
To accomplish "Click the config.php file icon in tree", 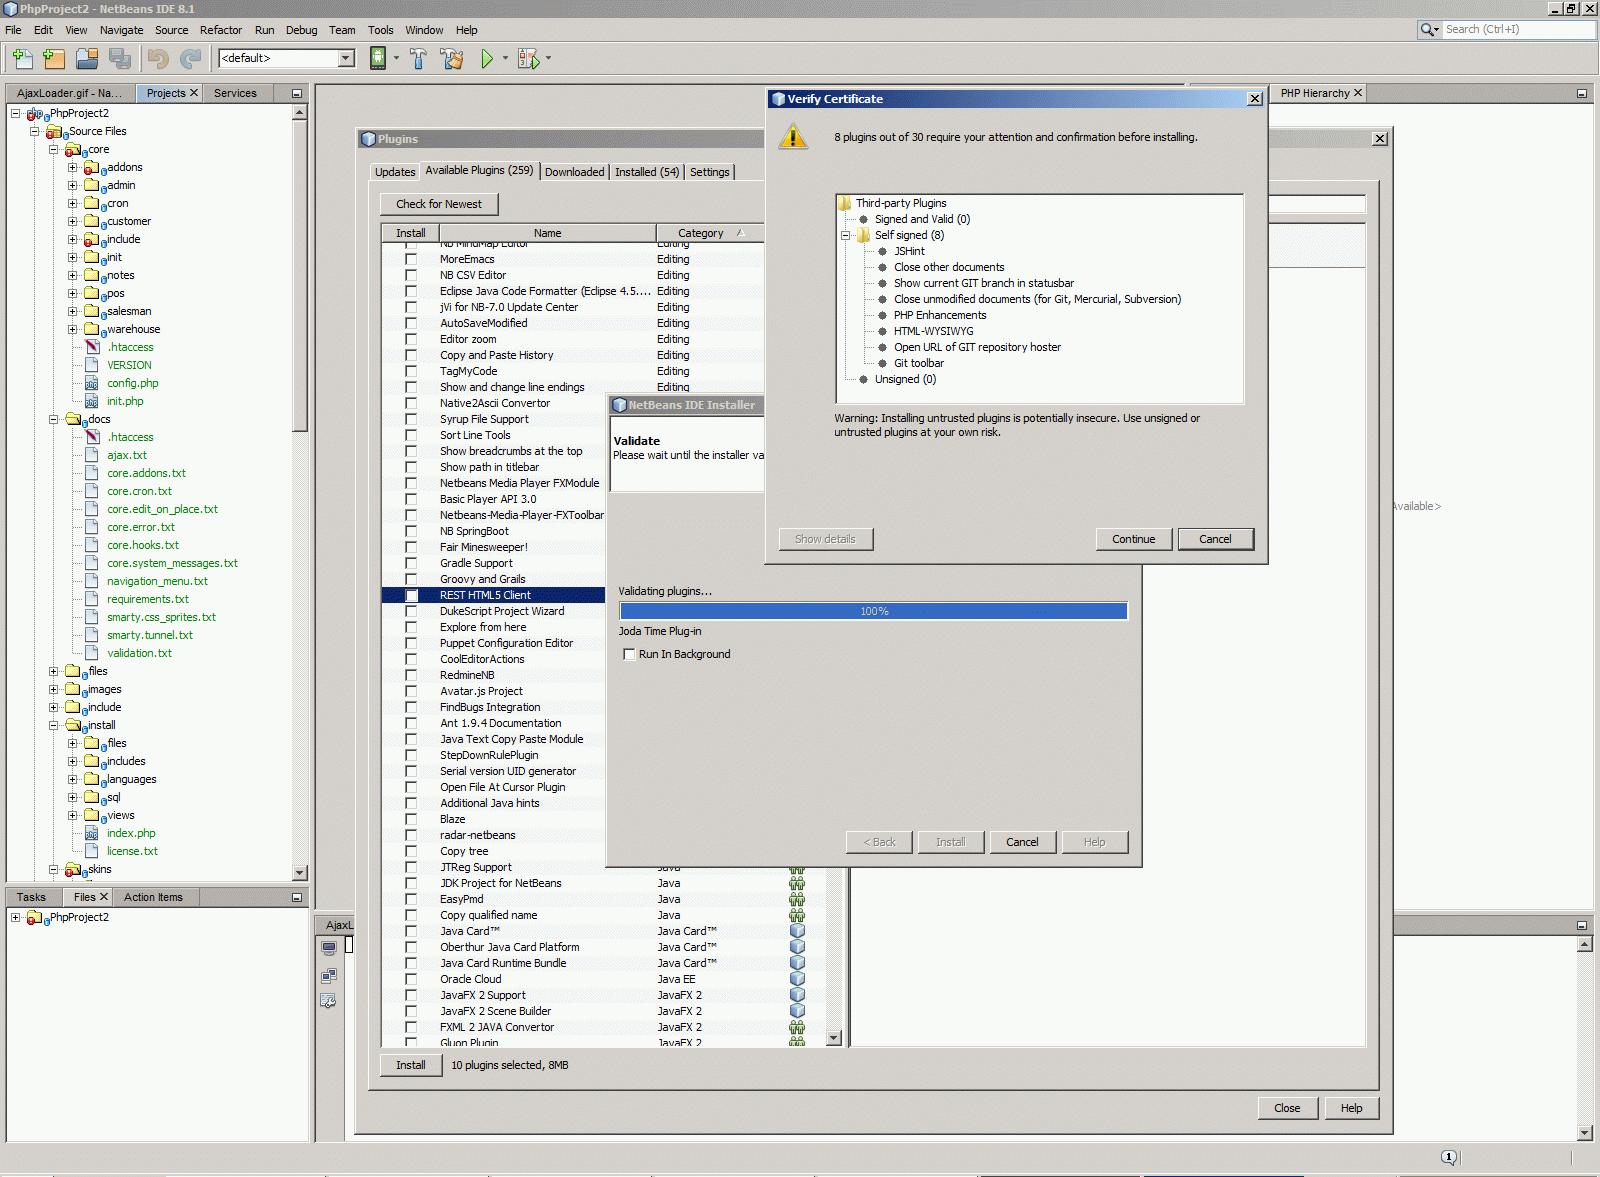I will click(x=92, y=383).
